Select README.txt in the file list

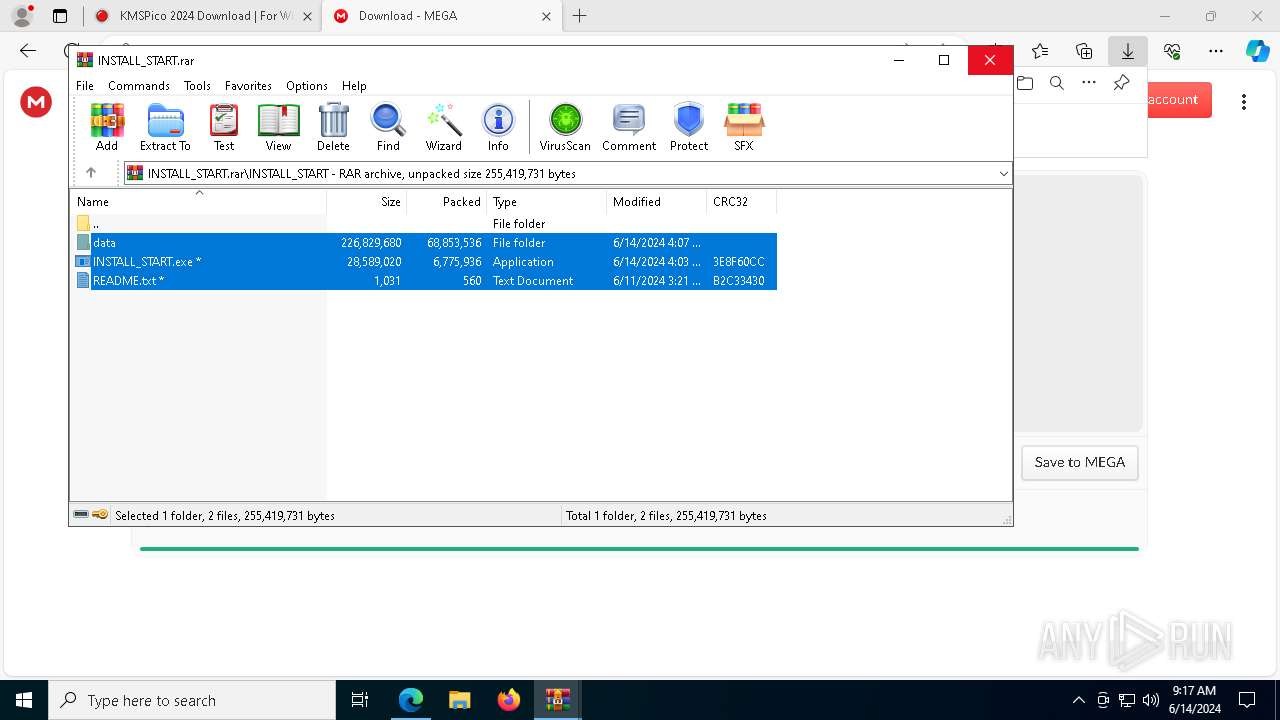pos(424,281)
